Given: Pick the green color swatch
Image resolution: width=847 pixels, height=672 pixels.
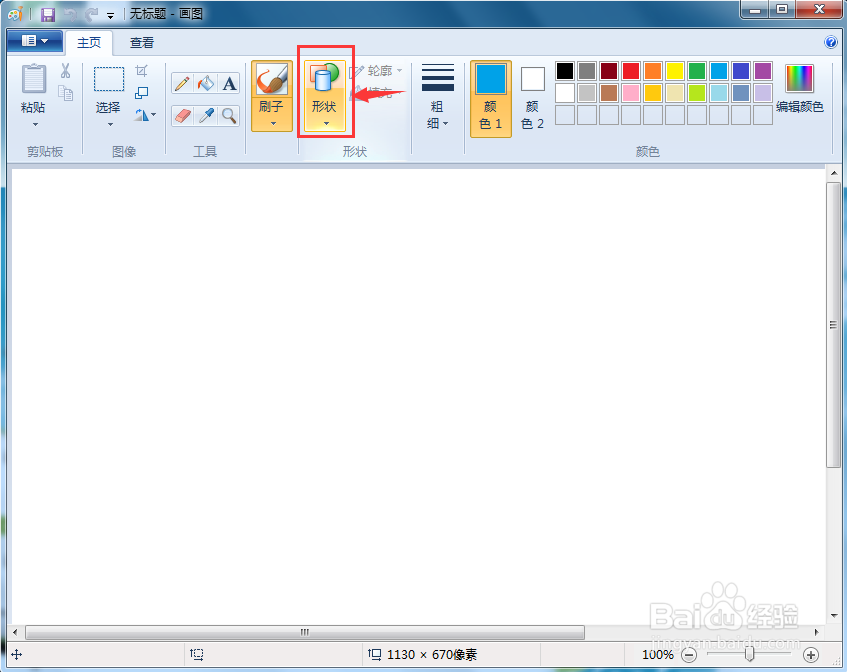Looking at the screenshot, I should tap(697, 71).
